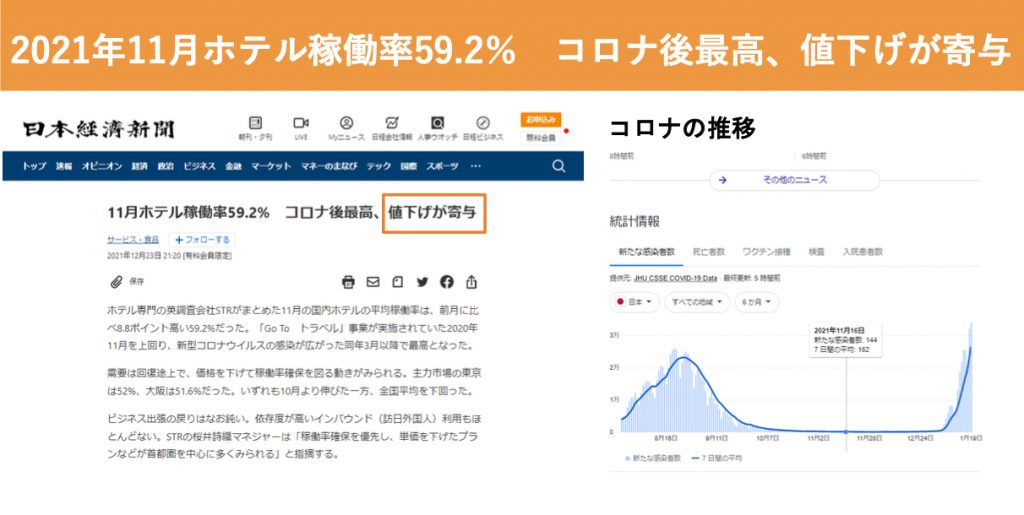The image size is (1024, 515).
Task: Open the LIVE video camera icon
Action: (x=300, y=126)
